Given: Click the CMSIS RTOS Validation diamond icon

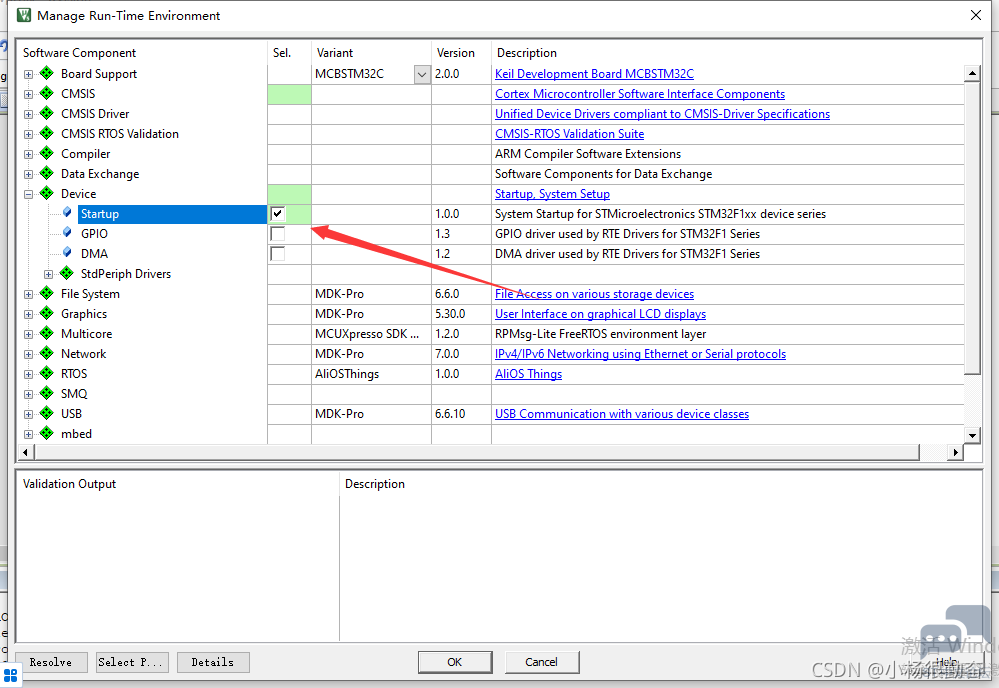Looking at the screenshot, I should pyautogui.click(x=47, y=133).
